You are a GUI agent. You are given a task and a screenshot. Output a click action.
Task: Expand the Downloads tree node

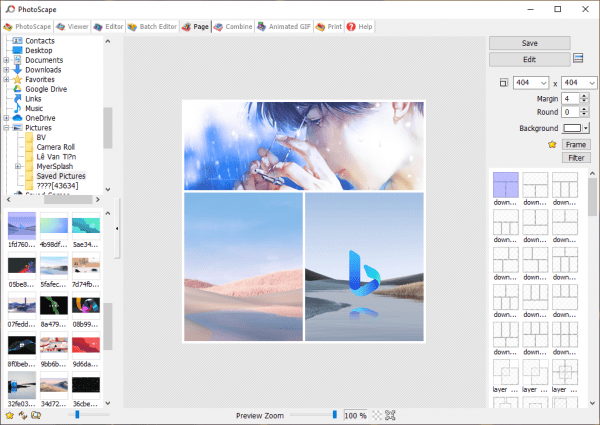click(x=6, y=70)
